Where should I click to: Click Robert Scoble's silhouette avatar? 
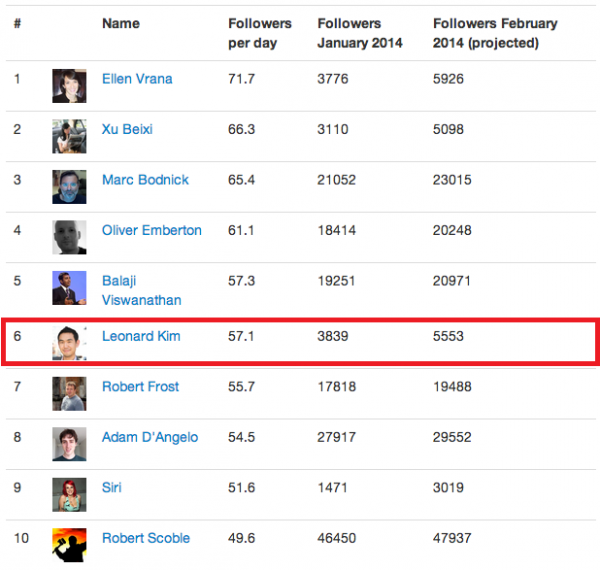69,545
